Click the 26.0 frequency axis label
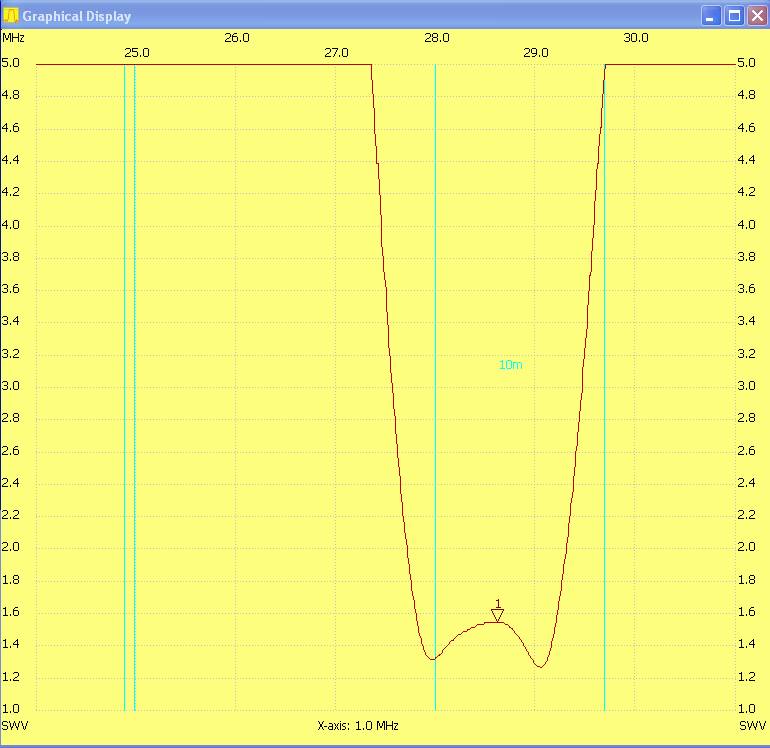The width and height of the screenshot is (770, 748). [x=237, y=38]
